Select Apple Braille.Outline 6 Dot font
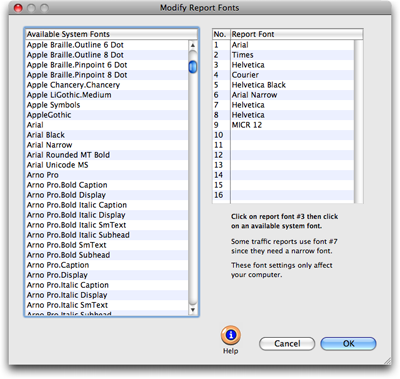400x379 pixels. point(107,45)
